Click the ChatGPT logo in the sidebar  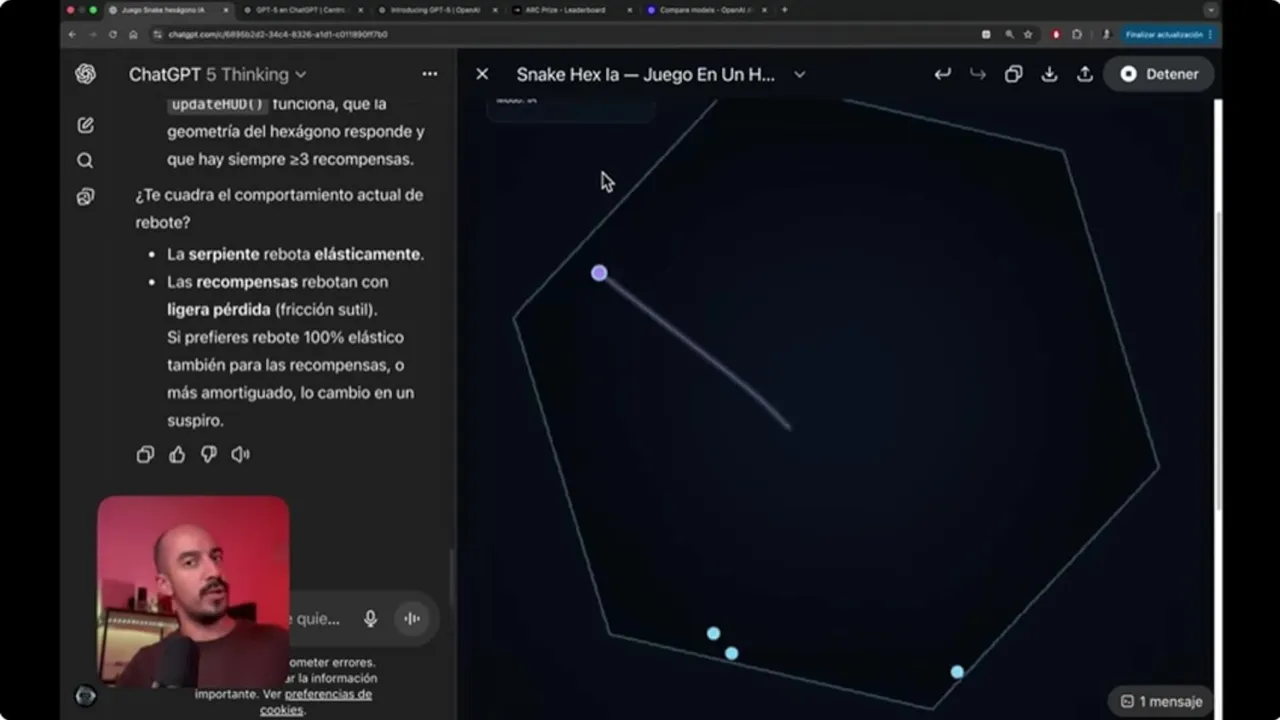coord(85,74)
